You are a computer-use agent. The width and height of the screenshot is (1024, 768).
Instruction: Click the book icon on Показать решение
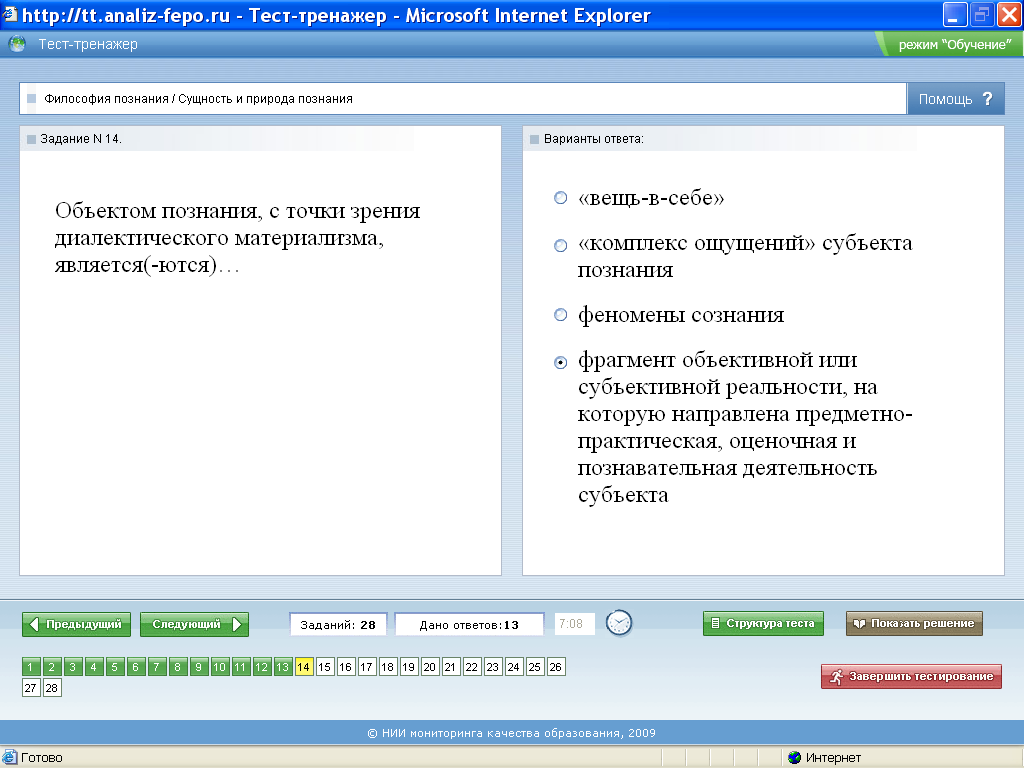pyautogui.click(x=859, y=624)
